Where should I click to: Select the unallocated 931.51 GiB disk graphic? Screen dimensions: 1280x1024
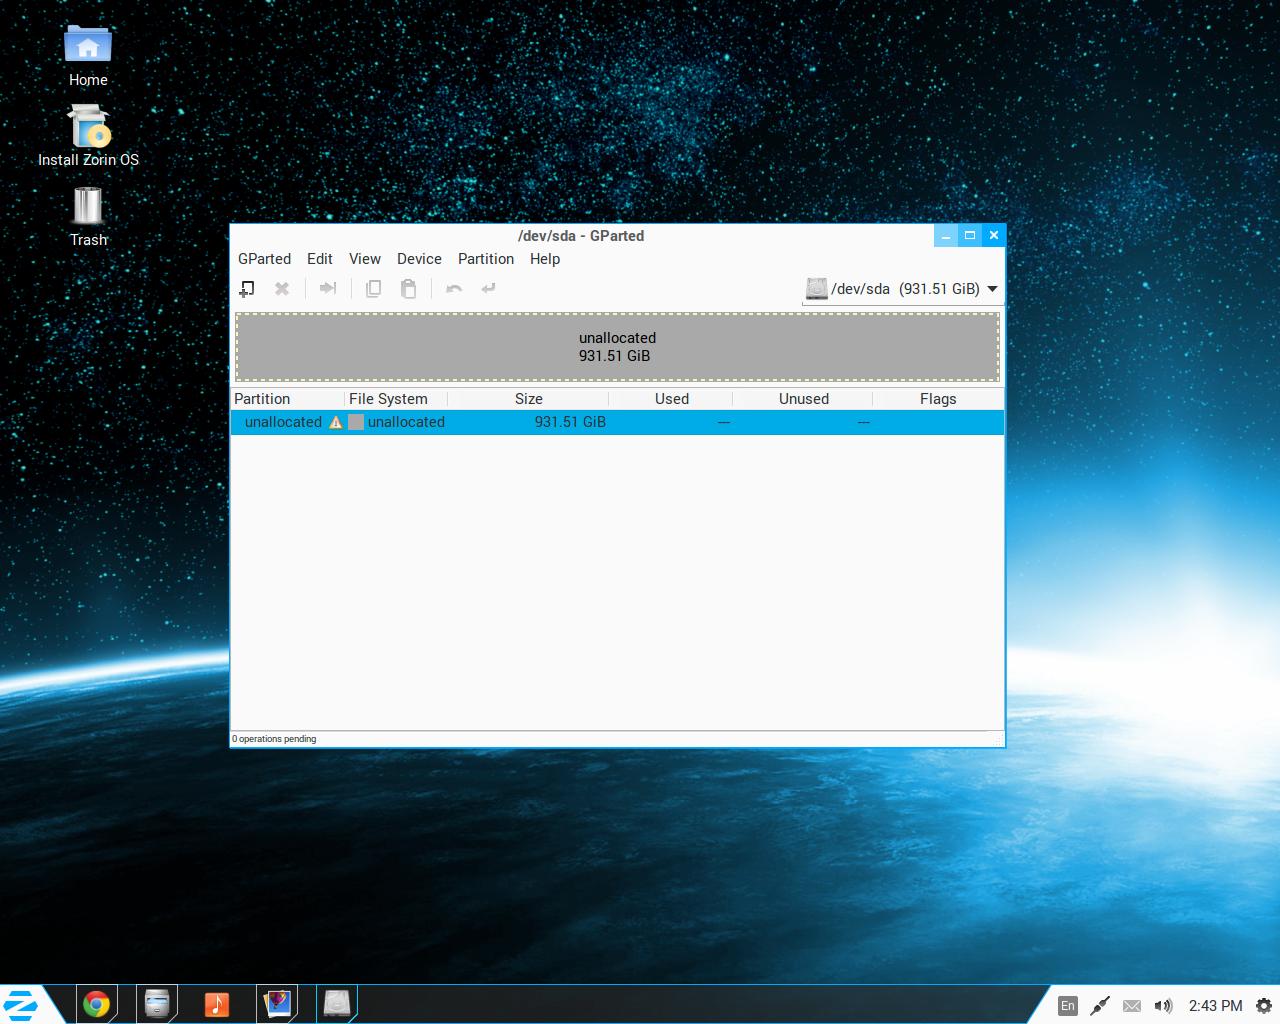click(617, 347)
